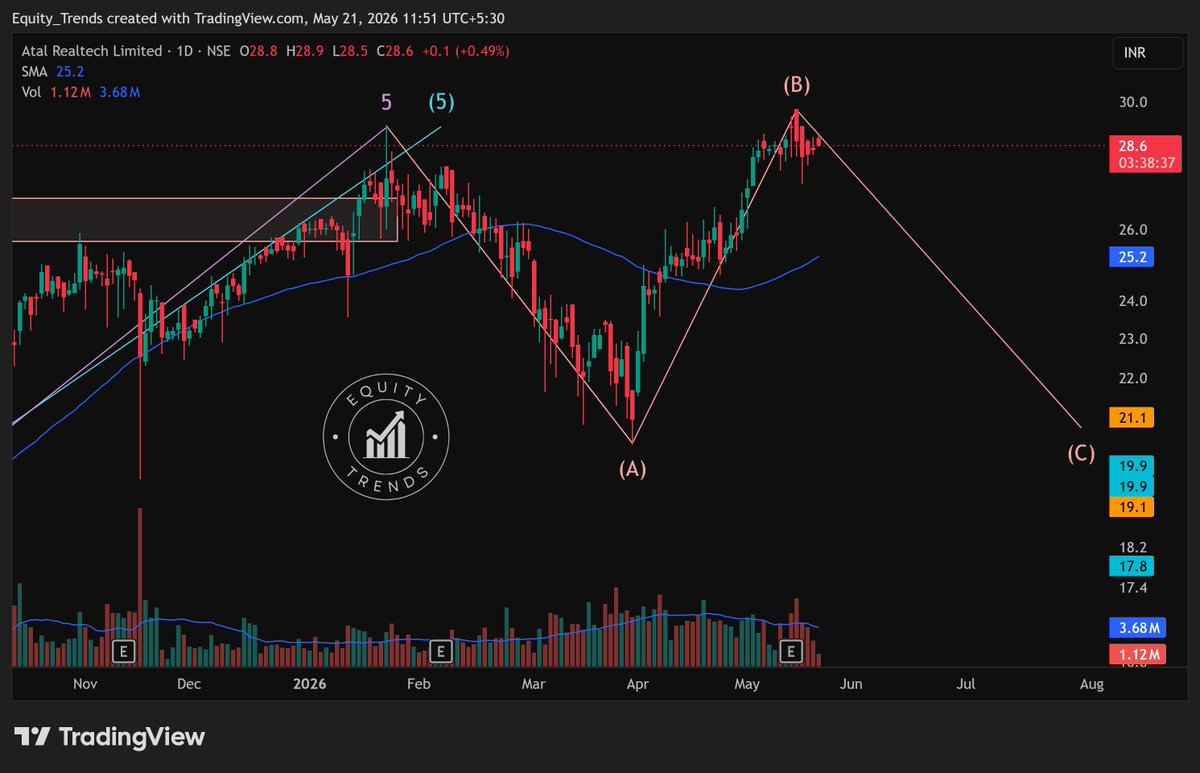This screenshot has height=773, width=1200.
Task: Select the (B) wave label
Action: 796,85
